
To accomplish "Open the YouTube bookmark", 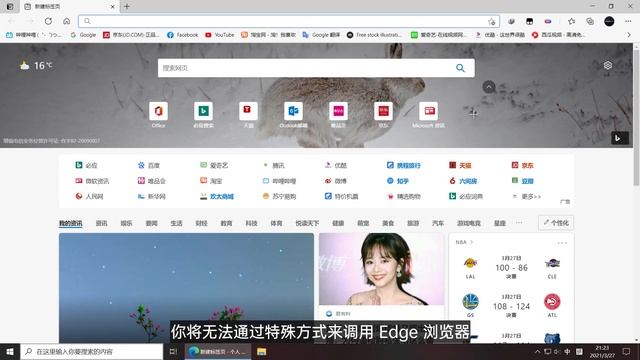I will (220, 35).
